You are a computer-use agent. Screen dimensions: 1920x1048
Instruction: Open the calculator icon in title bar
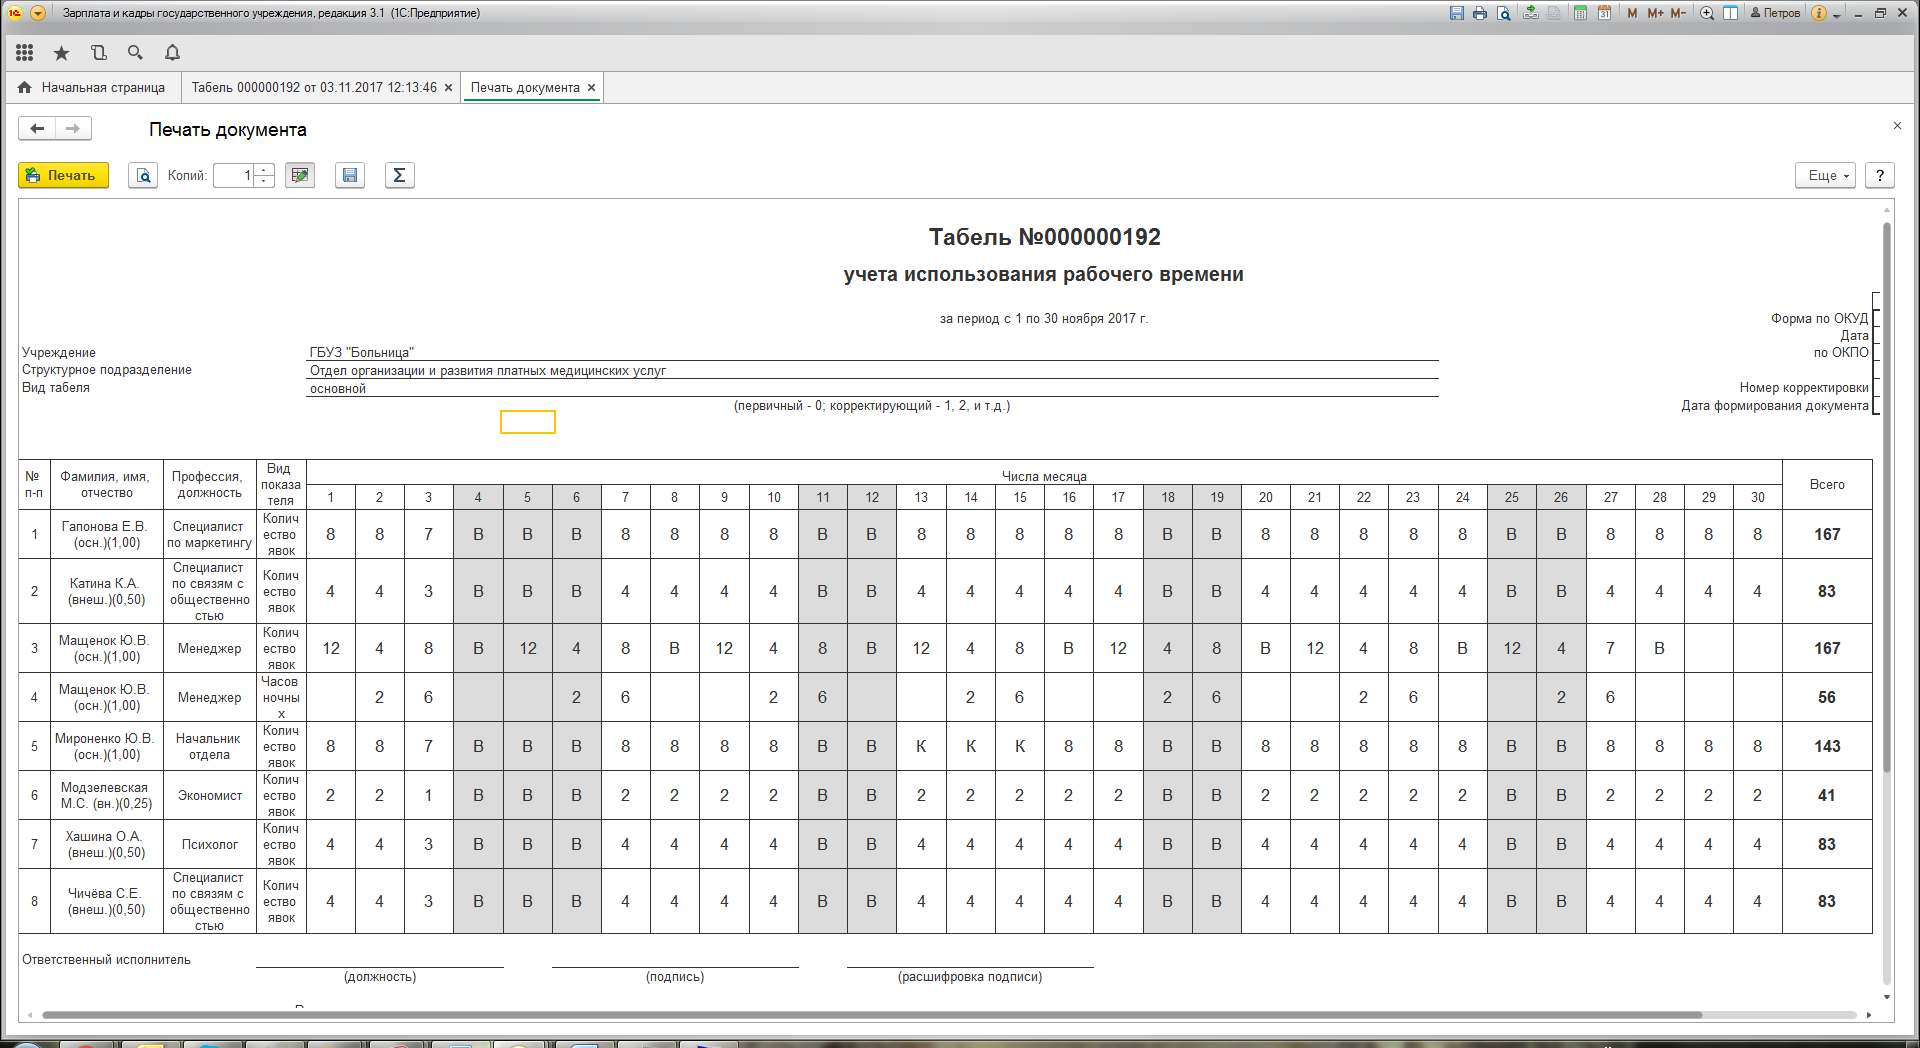pos(1580,13)
